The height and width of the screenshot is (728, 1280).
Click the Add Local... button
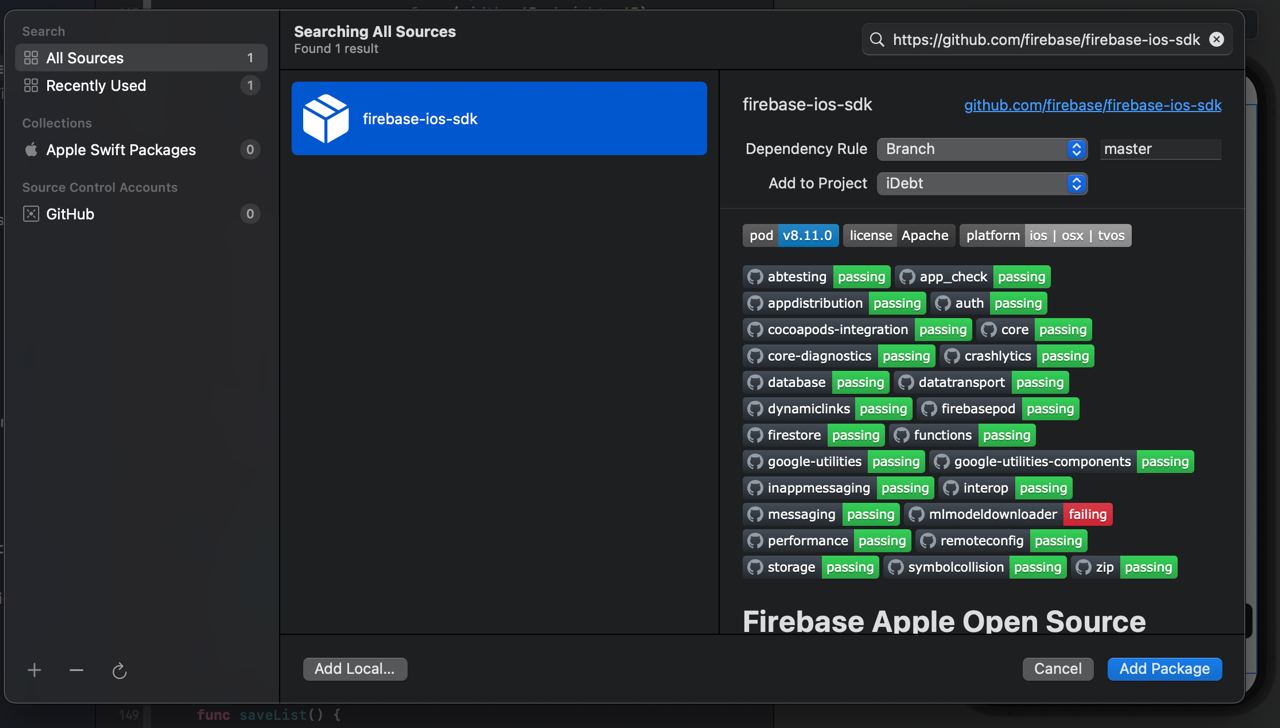355,669
